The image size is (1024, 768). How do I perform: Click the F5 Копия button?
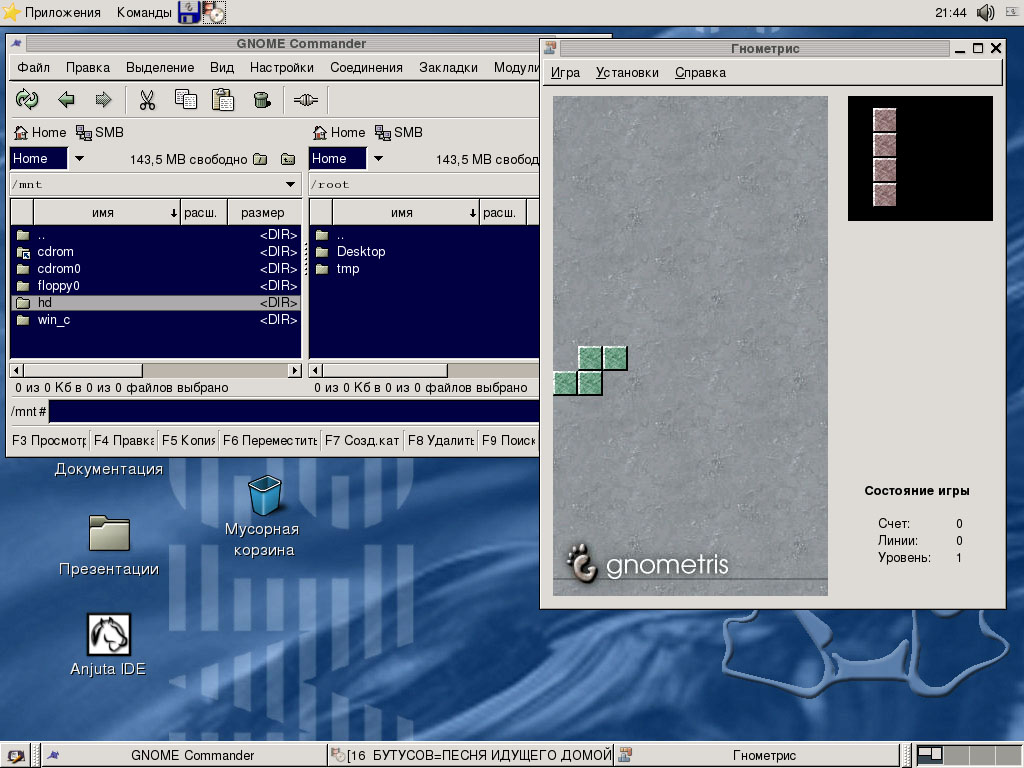point(188,440)
